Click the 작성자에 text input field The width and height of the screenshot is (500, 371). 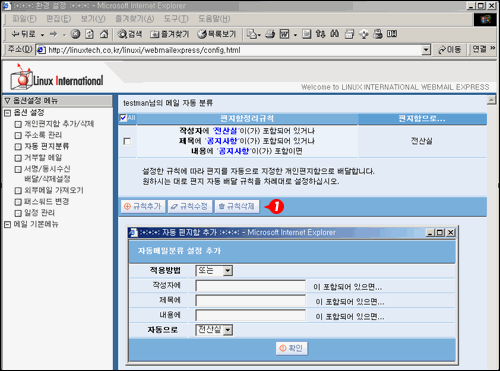tap(251, 286)
